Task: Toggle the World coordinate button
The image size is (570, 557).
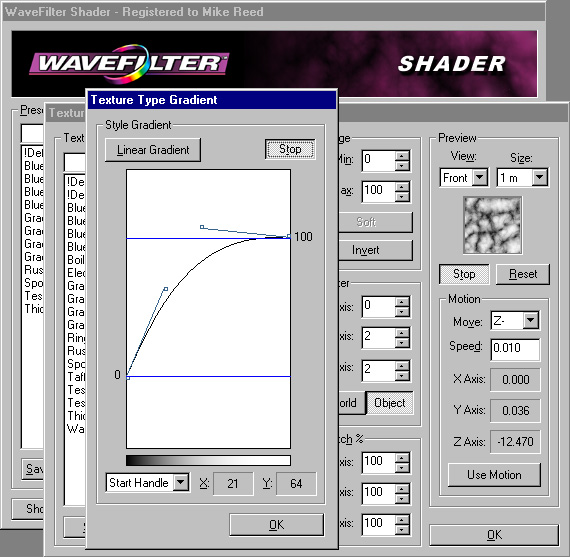Action: 351,403
